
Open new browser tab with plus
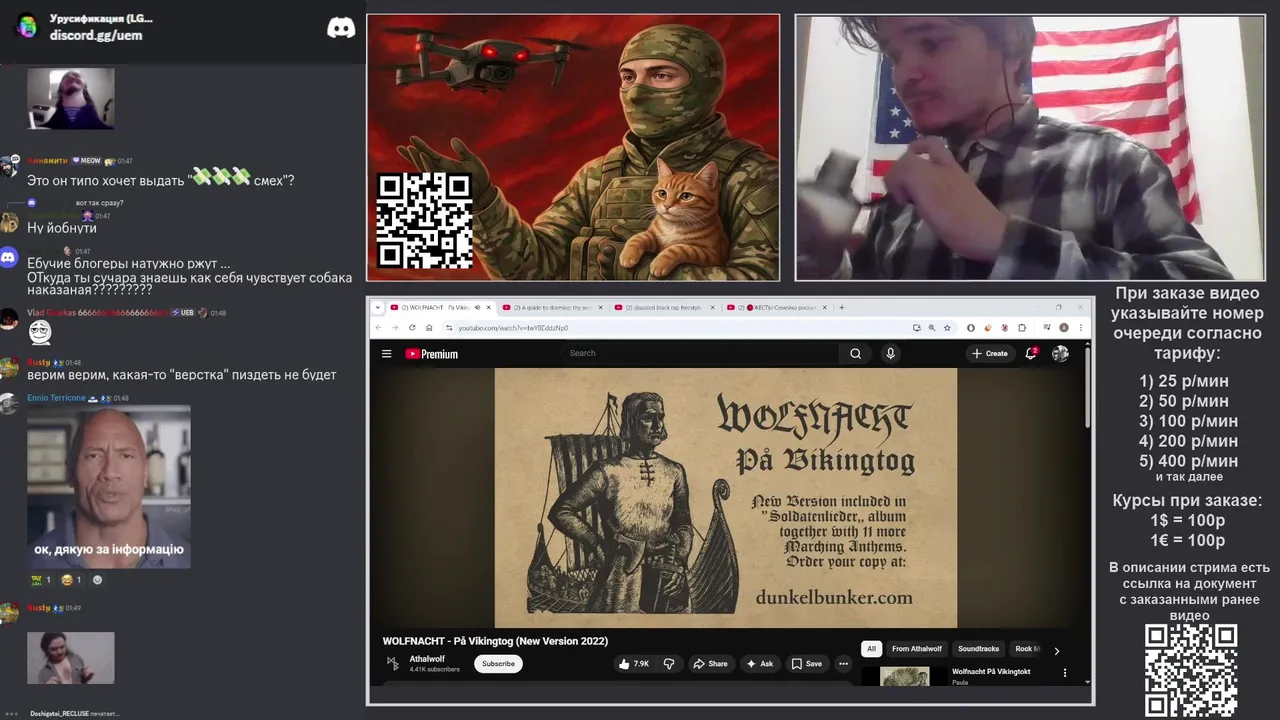coord(842,307)
